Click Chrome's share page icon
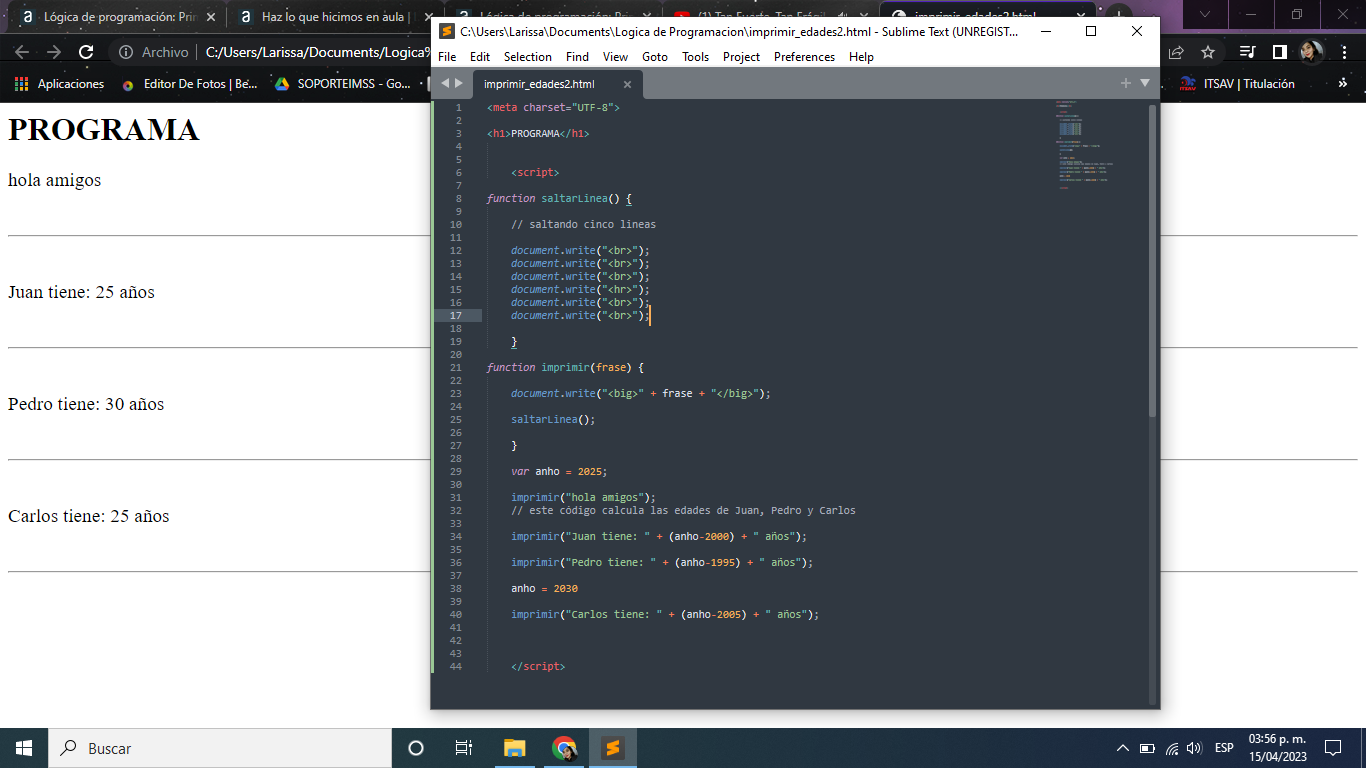This screenshot has width=1366, height=768. pyautogui.click(x=1176, y=52)
